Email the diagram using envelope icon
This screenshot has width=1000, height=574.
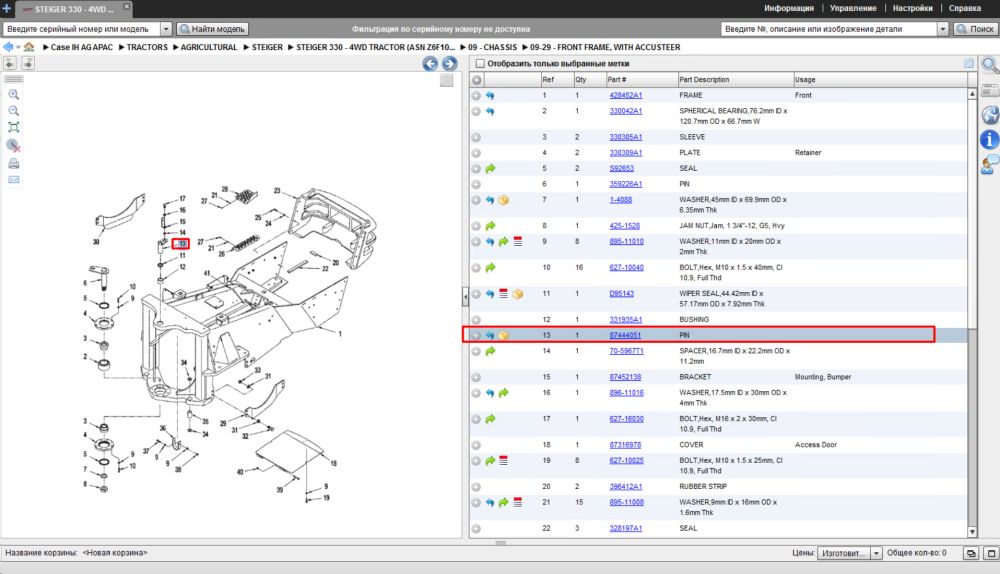[13, 180]
